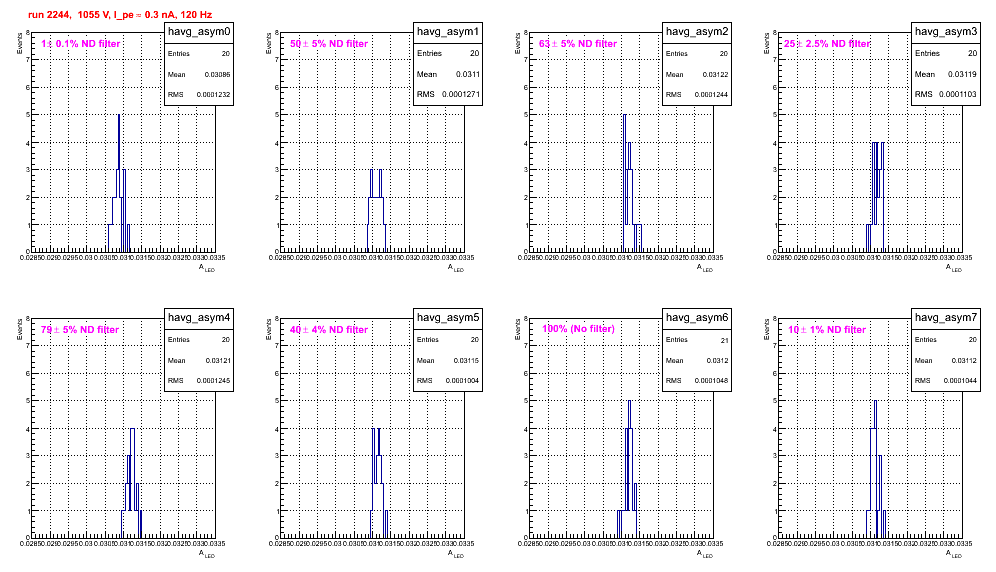The height and width of the screenshot is (572, 996).
Task: Select the havg_asym0 stat box title
Action: click(x=199, y=31)
